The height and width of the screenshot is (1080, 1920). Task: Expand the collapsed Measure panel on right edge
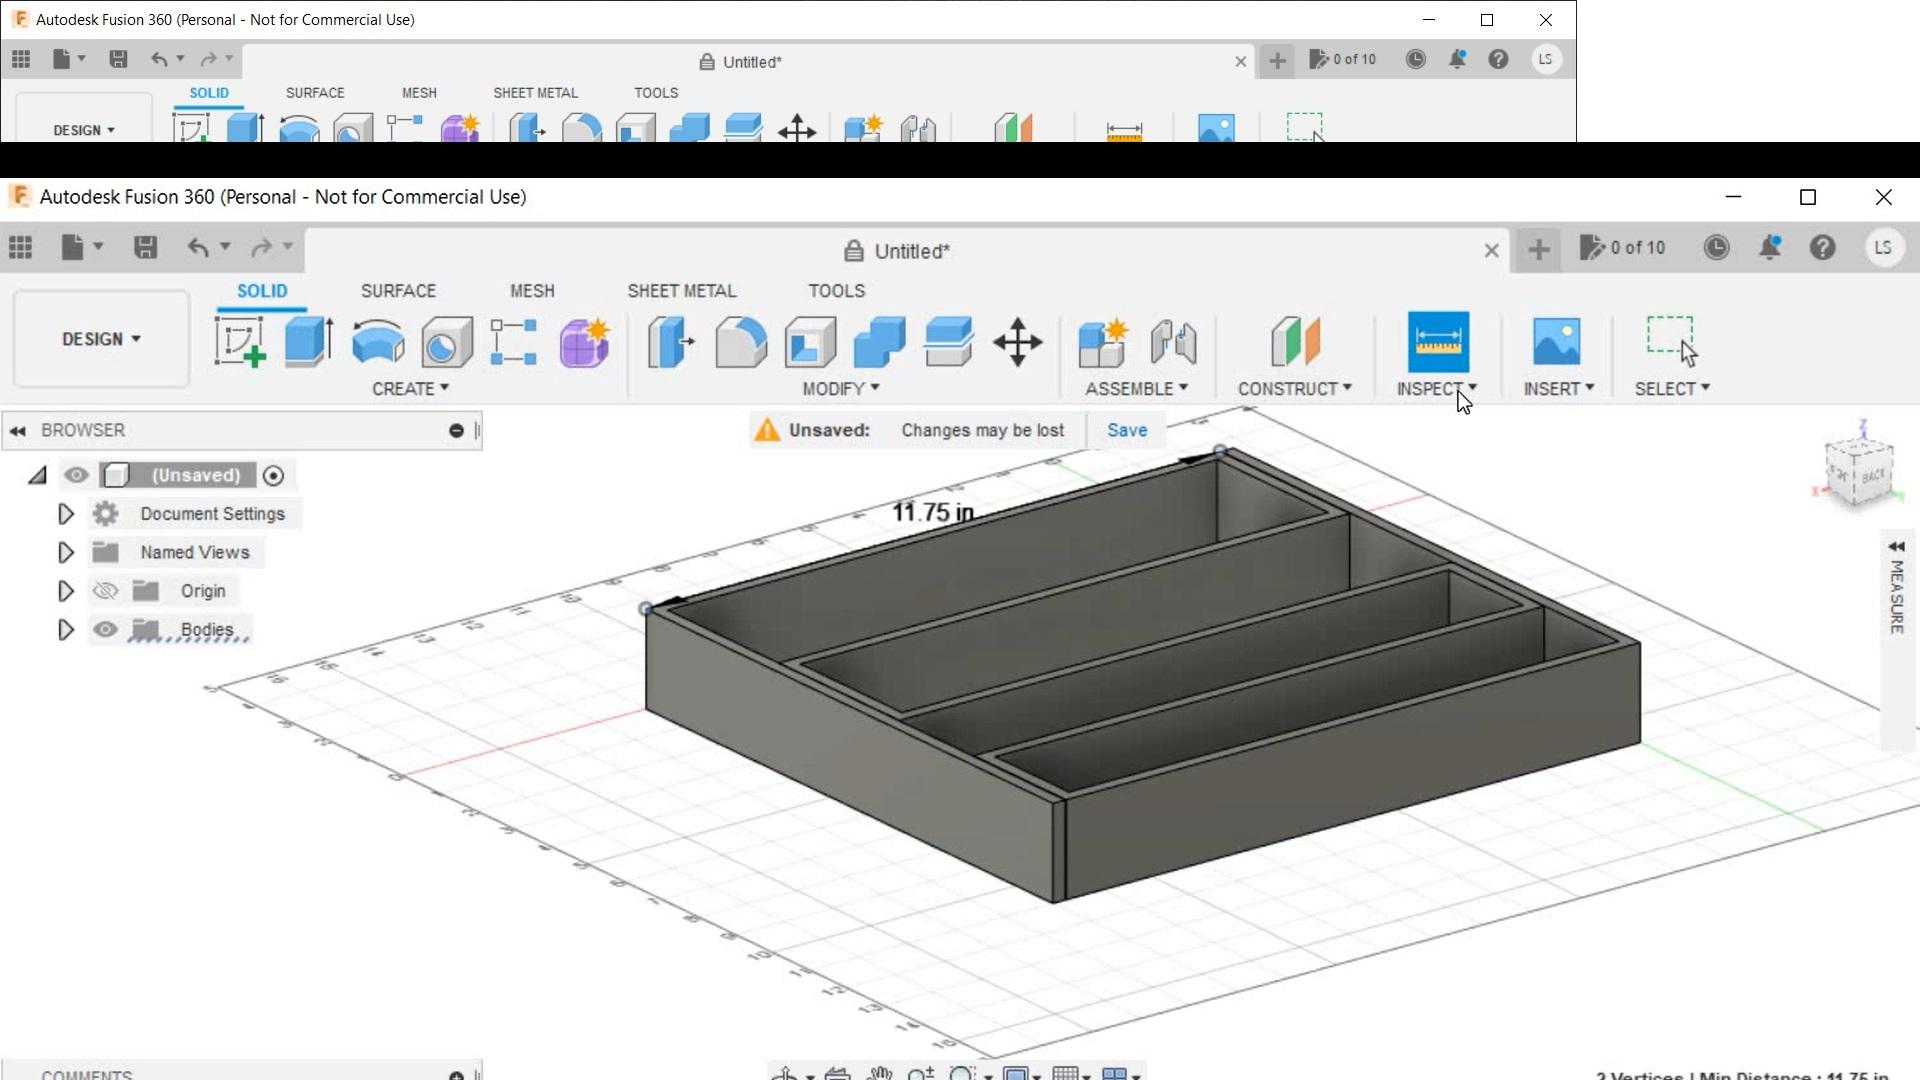pos(1897,547)
